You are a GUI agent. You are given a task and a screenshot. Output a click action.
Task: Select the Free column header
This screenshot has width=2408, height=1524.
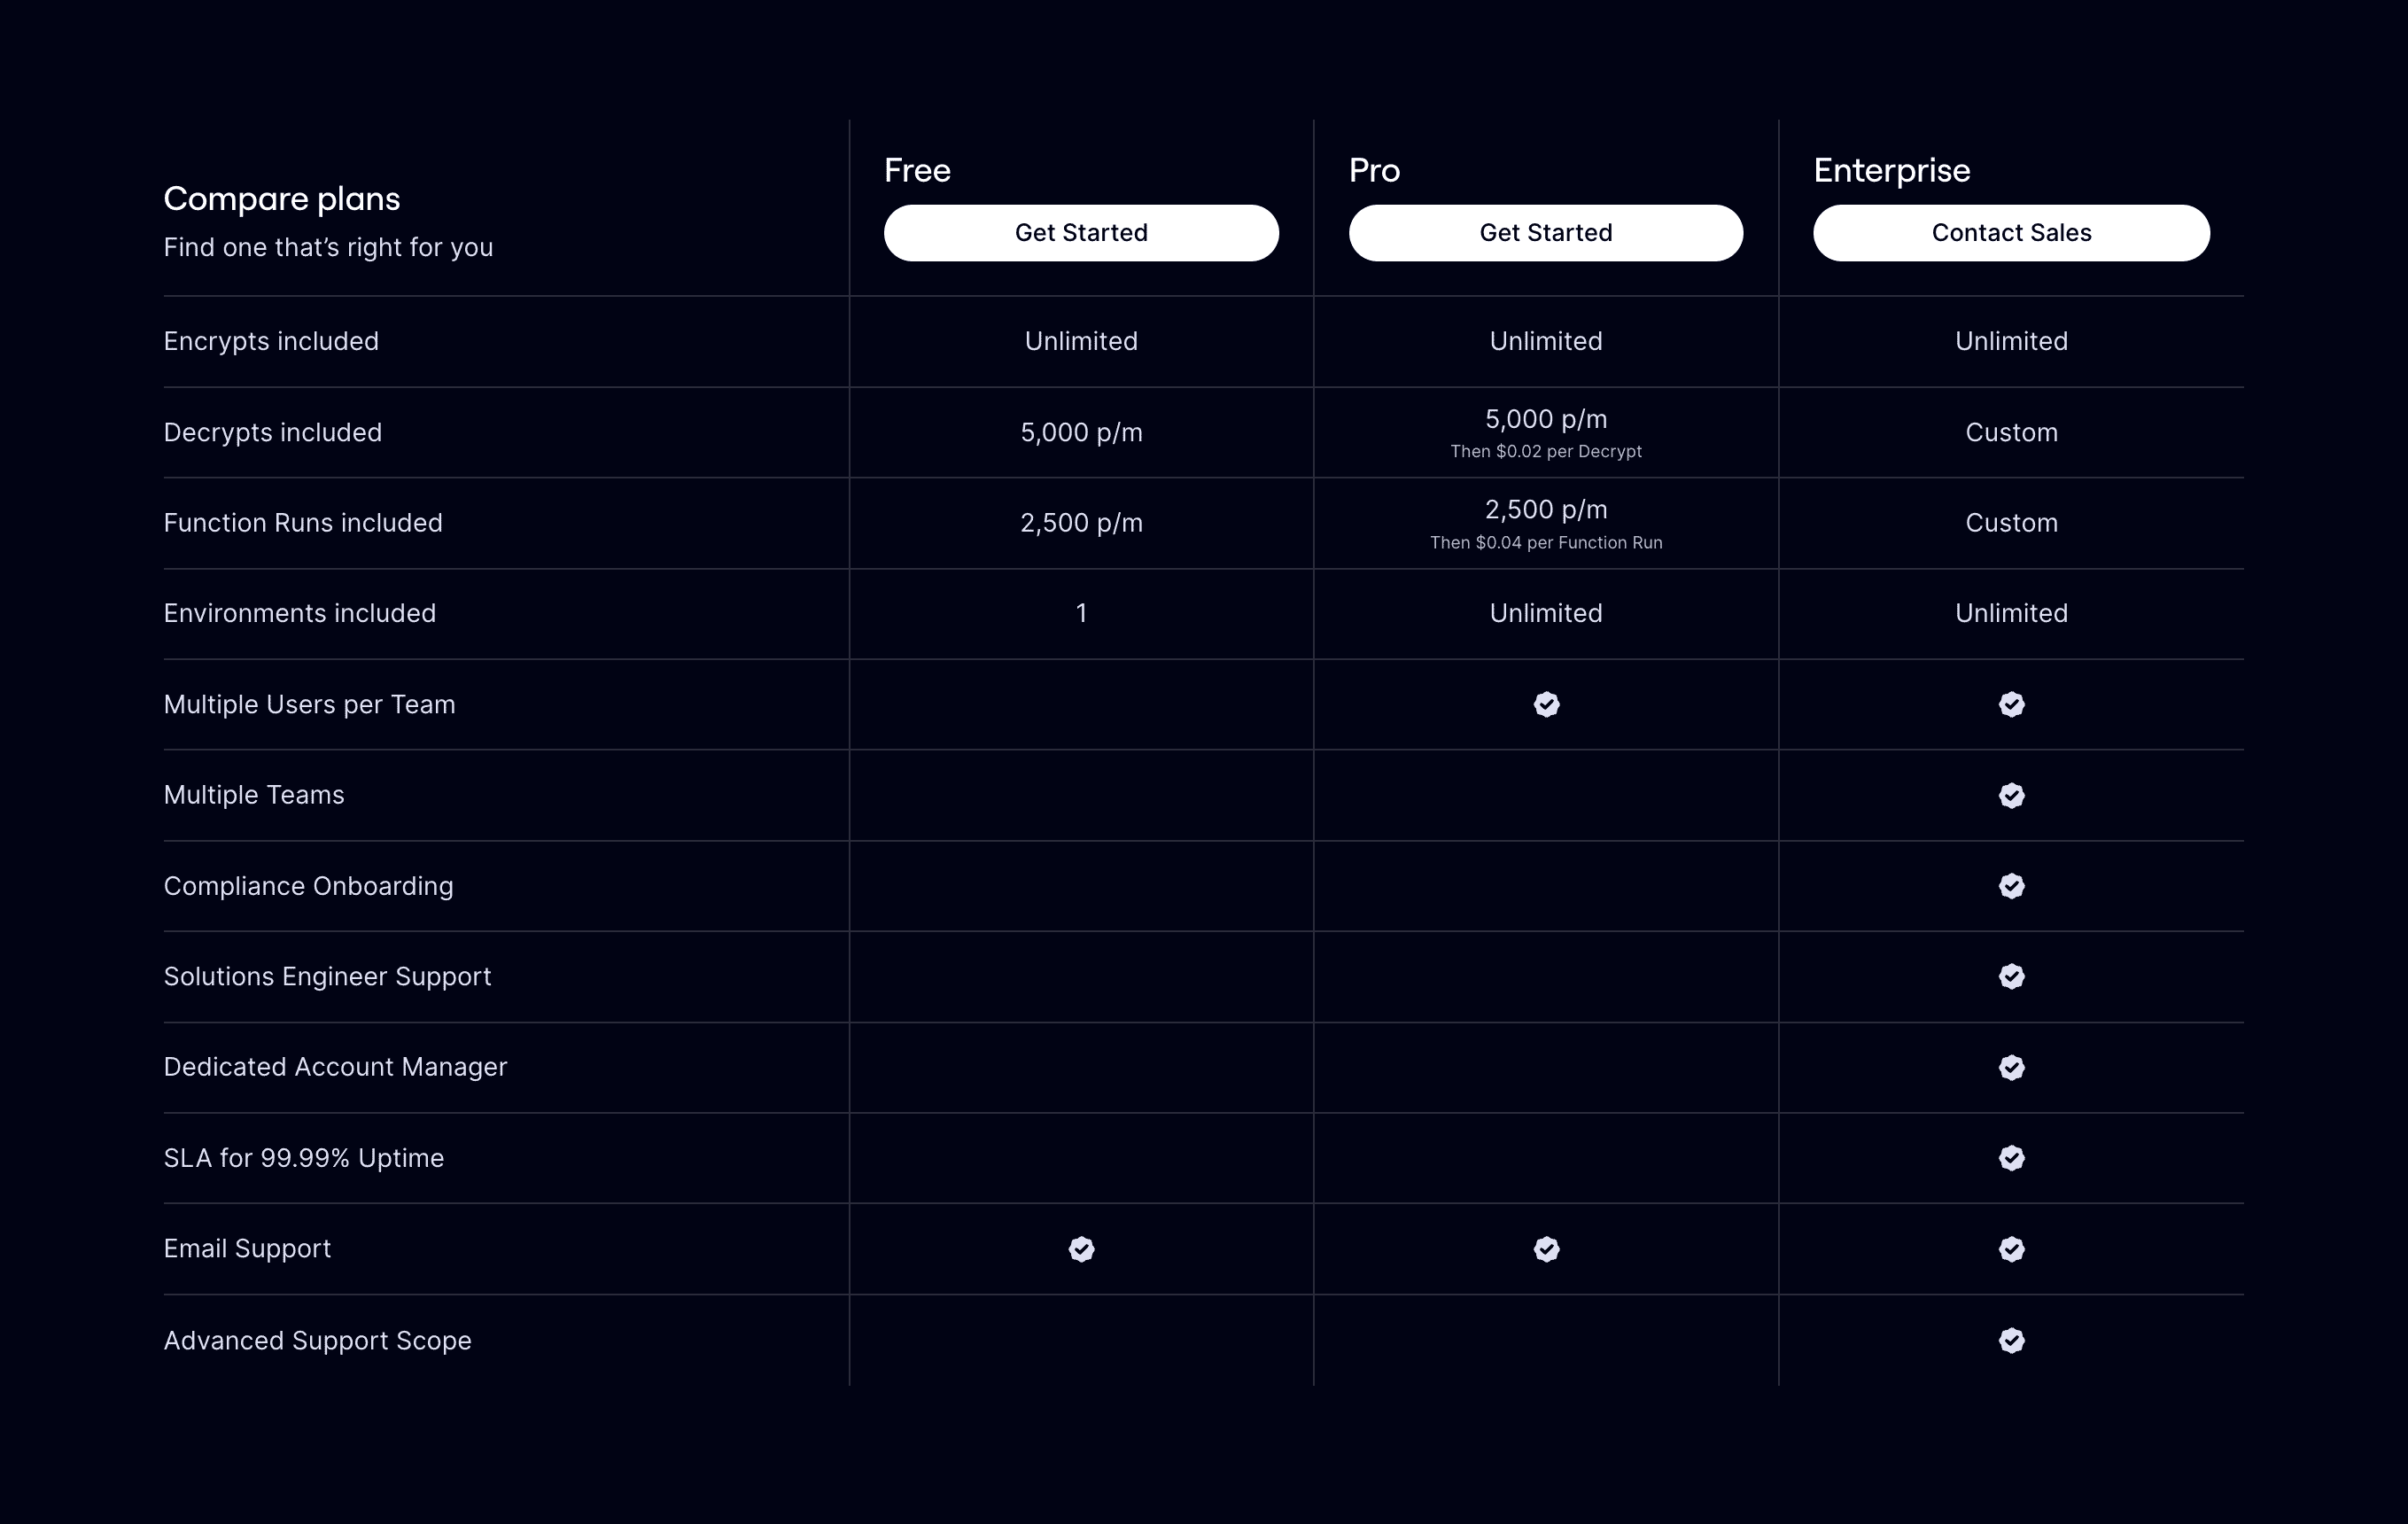[917, 170]
